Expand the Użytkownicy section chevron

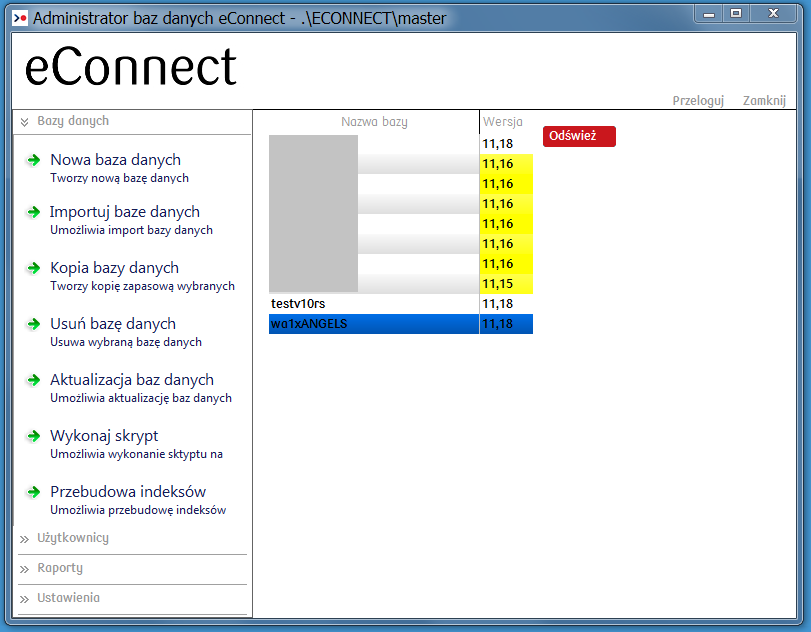click(x=24, y=539)
